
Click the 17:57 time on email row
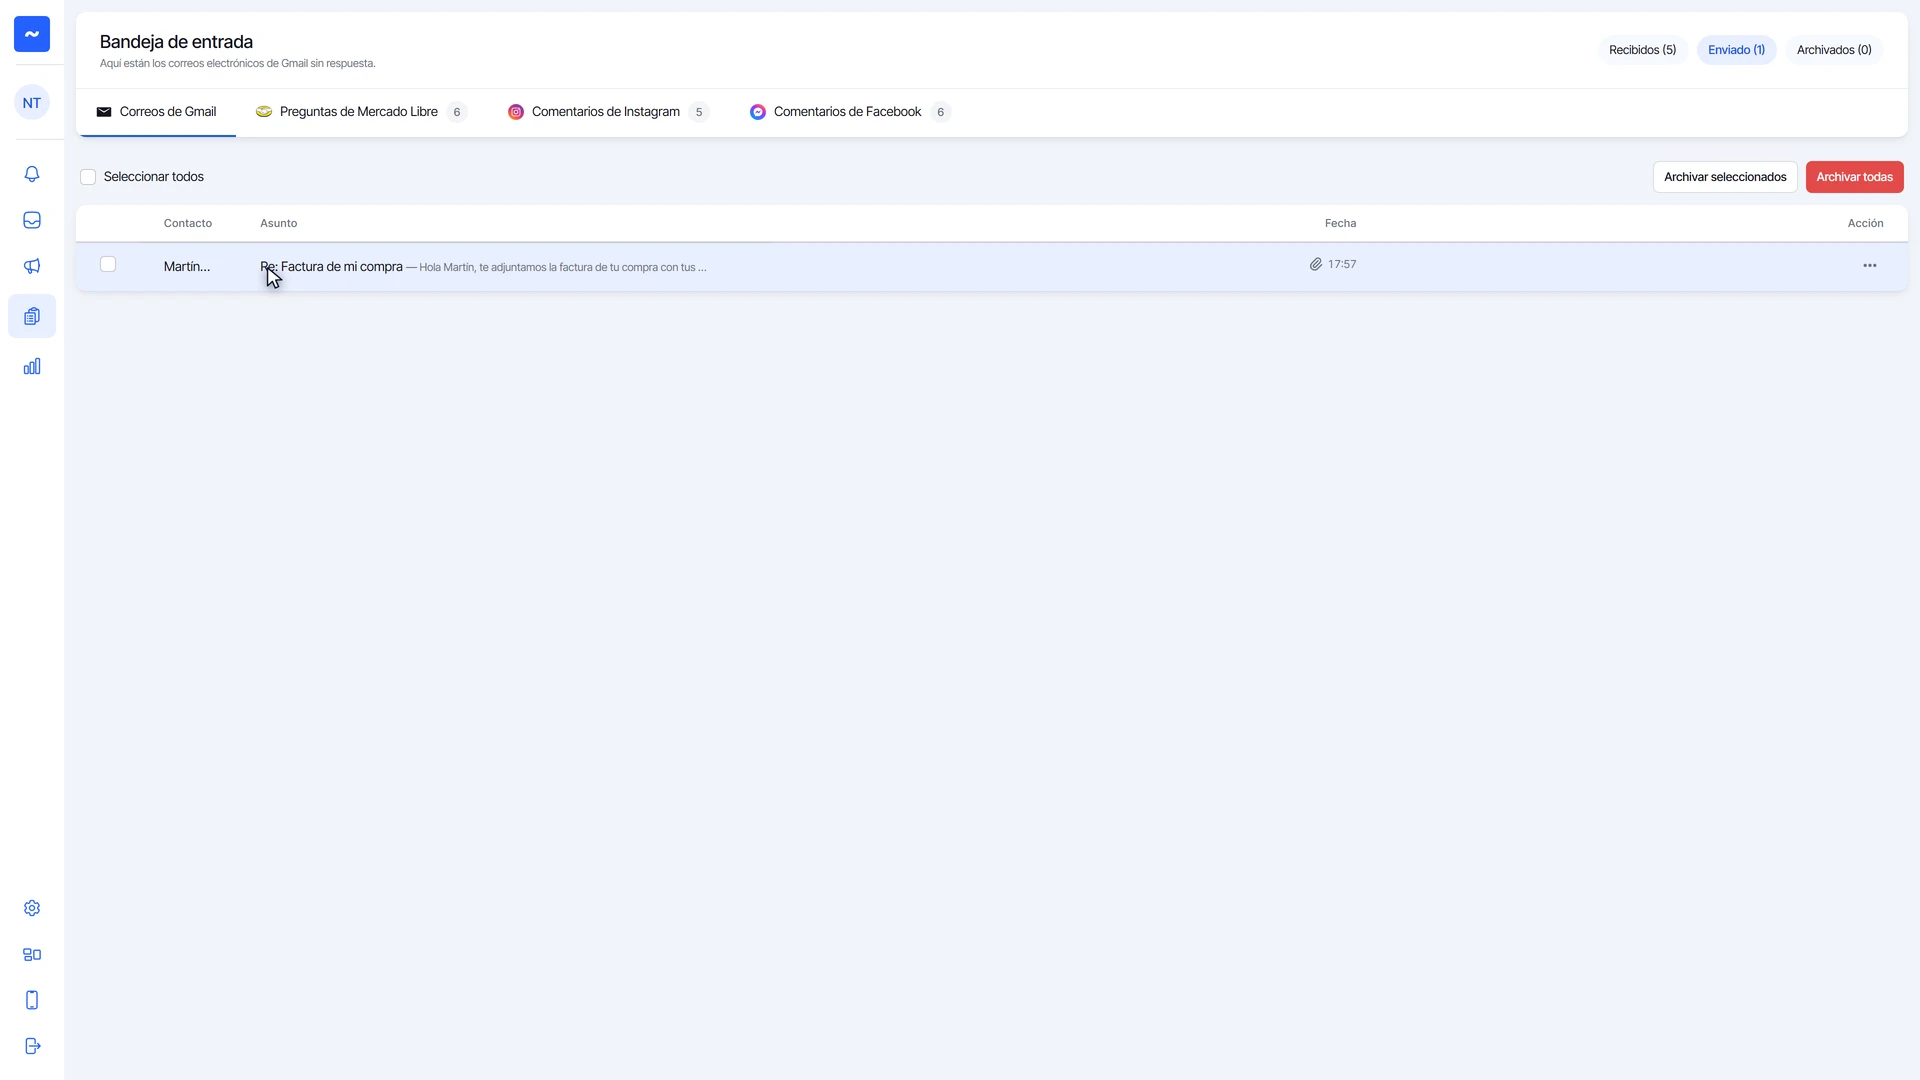tap(1342, 264)
